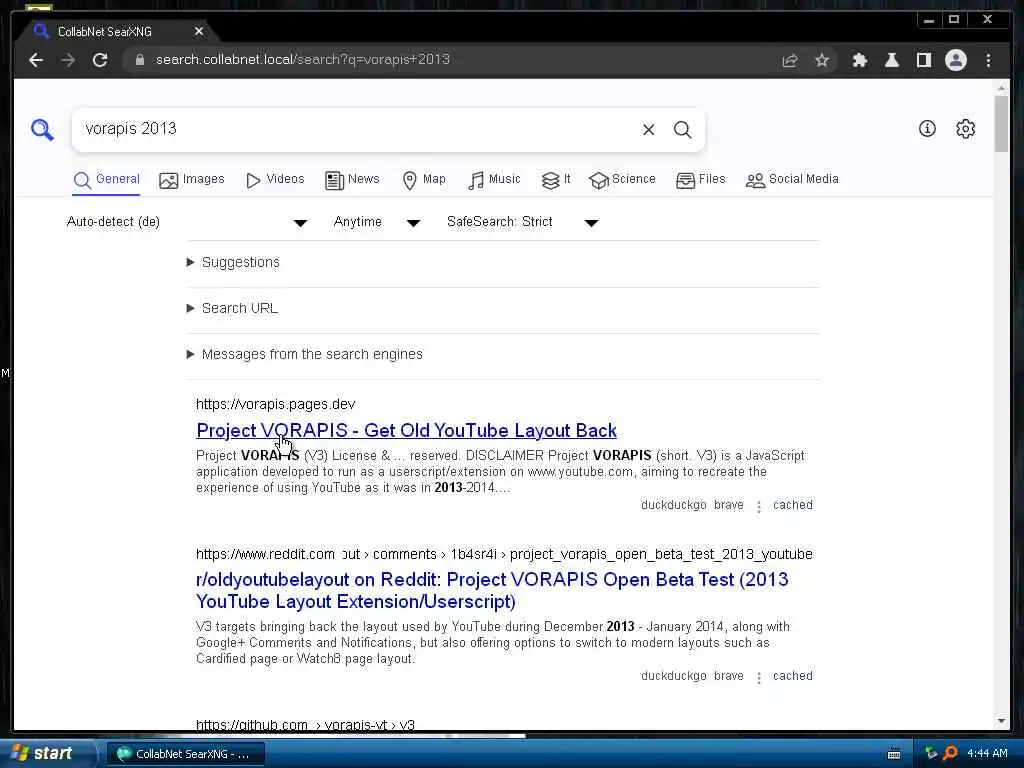Click the system tray network icon
Screen dimensions: 1024x768
pos(930,753)
